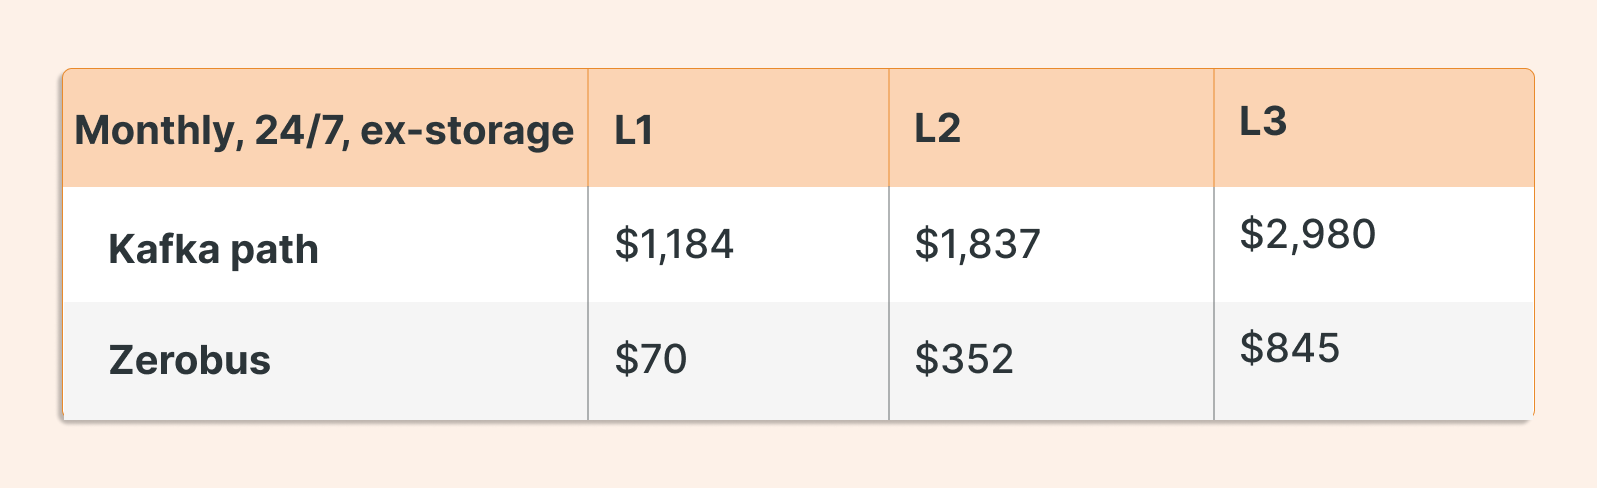Screen dimensions: 1597x488
Task: Click the L1 column header
Action: pos(633,130)
